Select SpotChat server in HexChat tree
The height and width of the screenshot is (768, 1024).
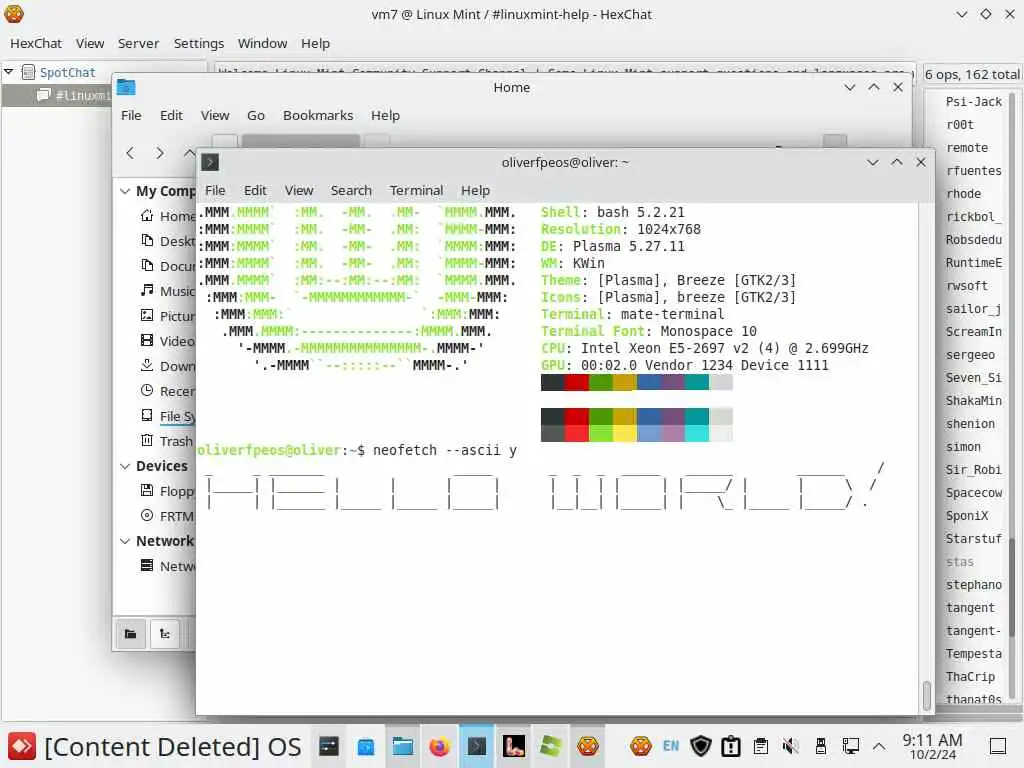click(x=67, y=72)
